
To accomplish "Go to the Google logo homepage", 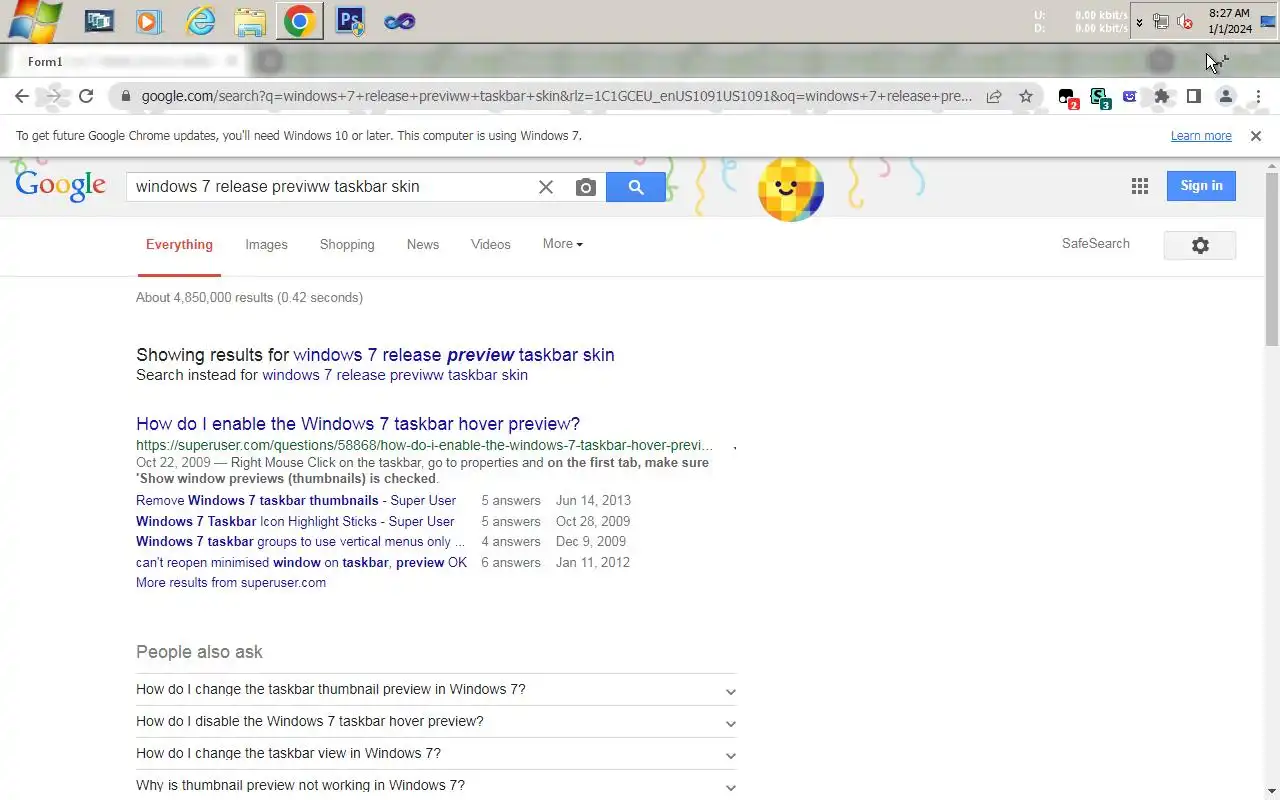I will tap(60, 185).
